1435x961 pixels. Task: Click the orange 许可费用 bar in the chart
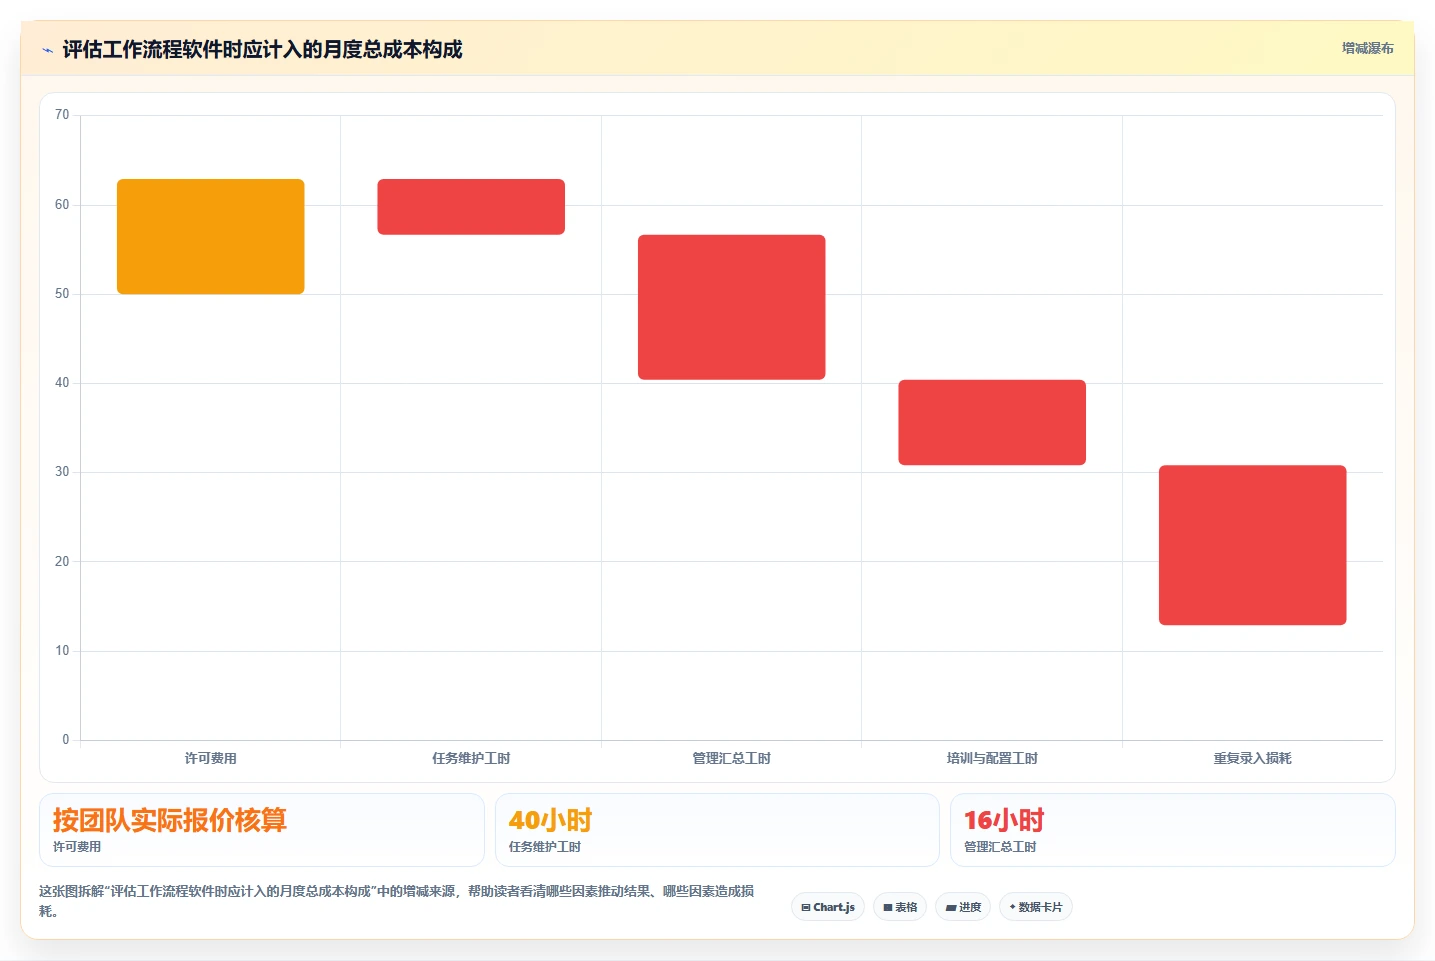[211, 237]
